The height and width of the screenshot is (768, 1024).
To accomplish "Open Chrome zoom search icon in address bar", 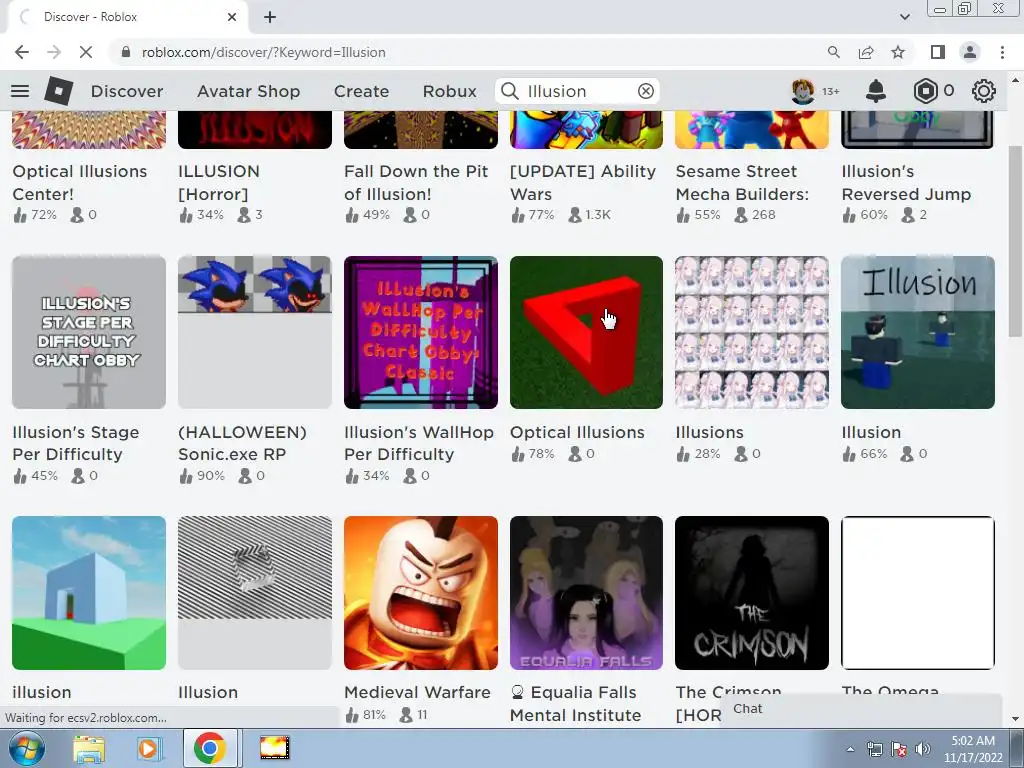I will coord(834,52).
